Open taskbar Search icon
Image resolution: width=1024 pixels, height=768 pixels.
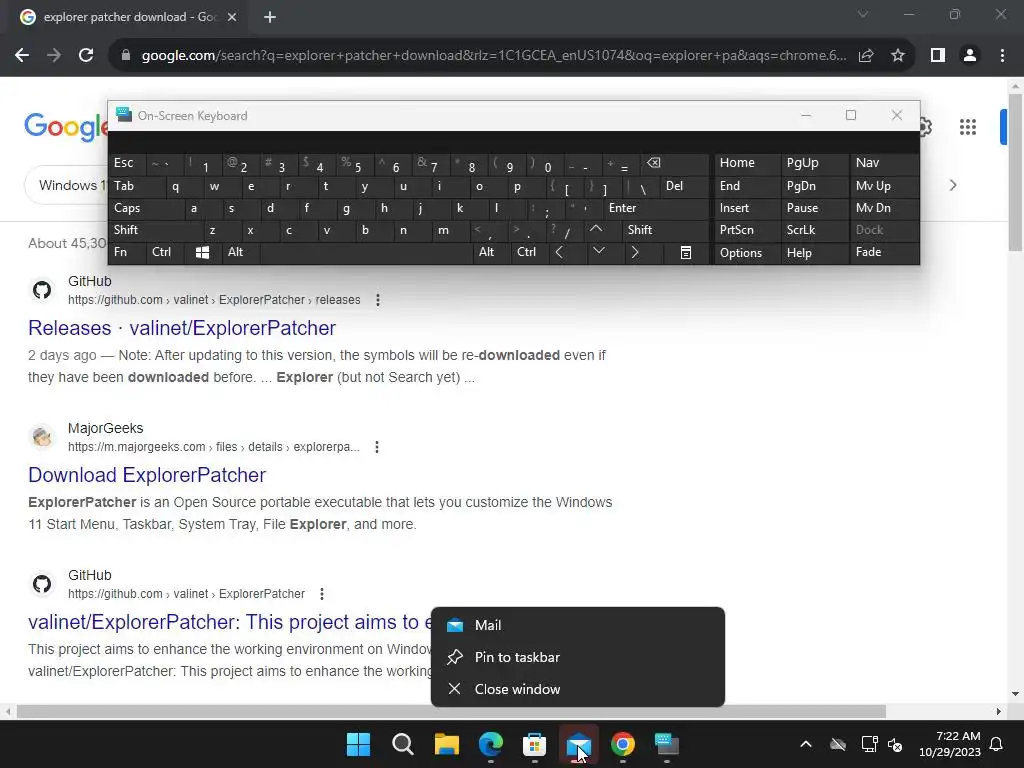click(402, 744)
